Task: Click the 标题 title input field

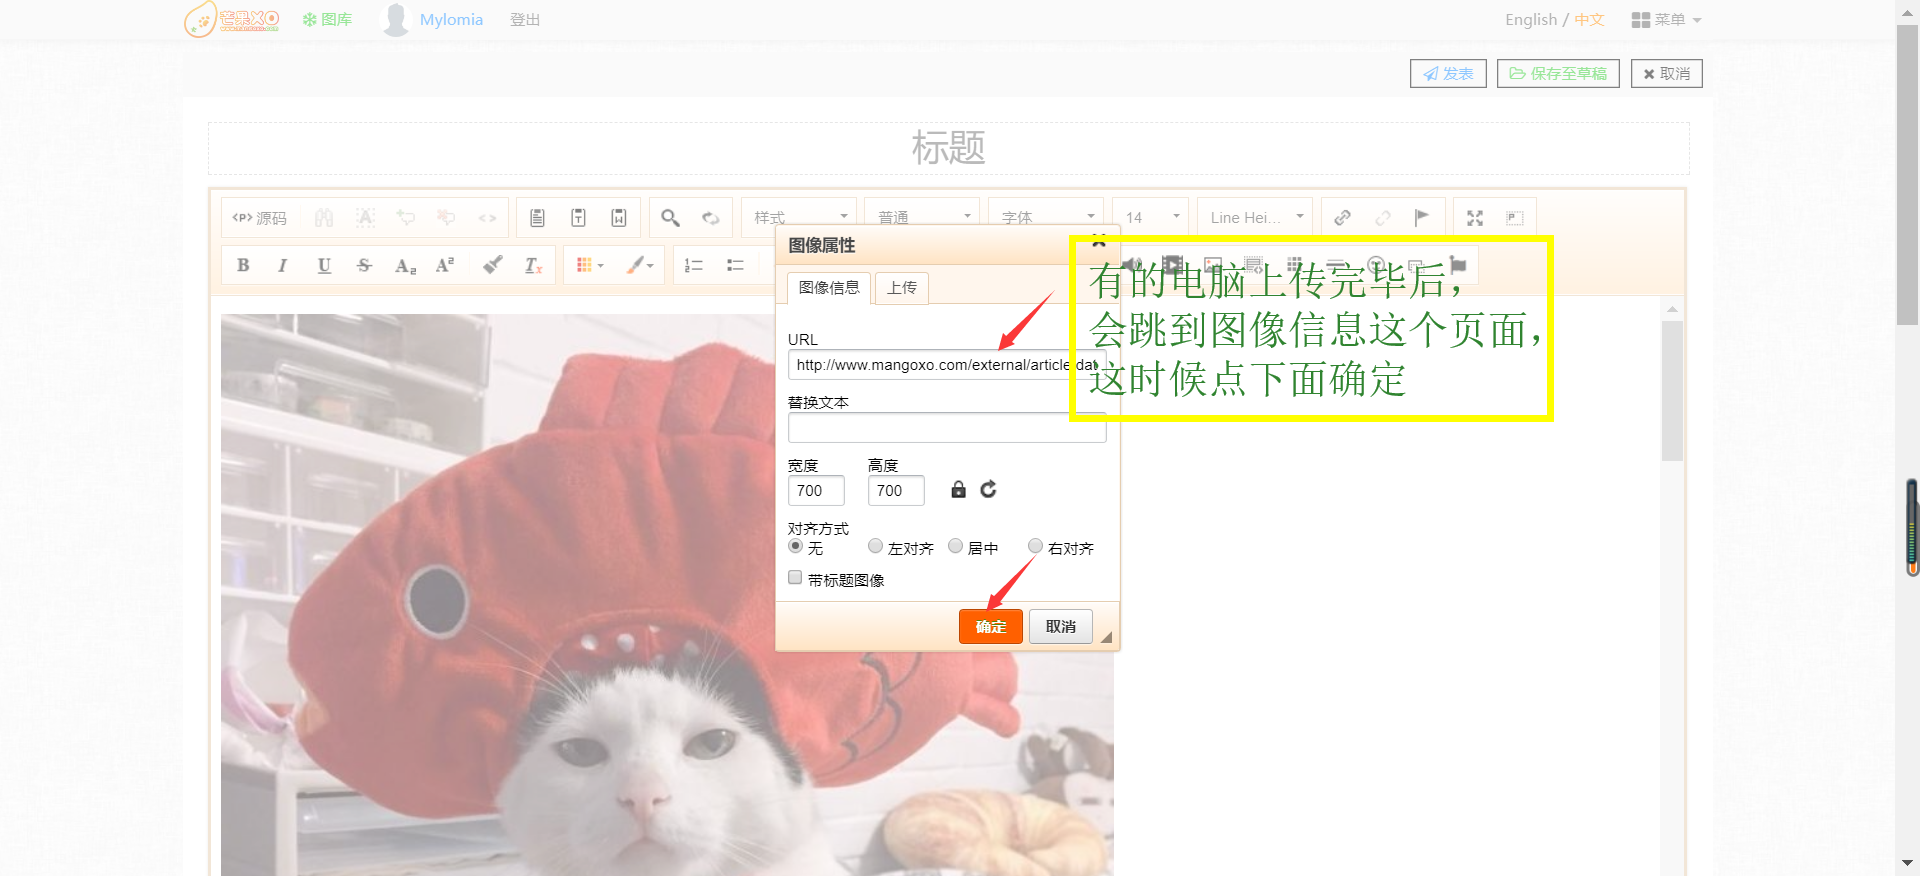Action: [948, 148]
